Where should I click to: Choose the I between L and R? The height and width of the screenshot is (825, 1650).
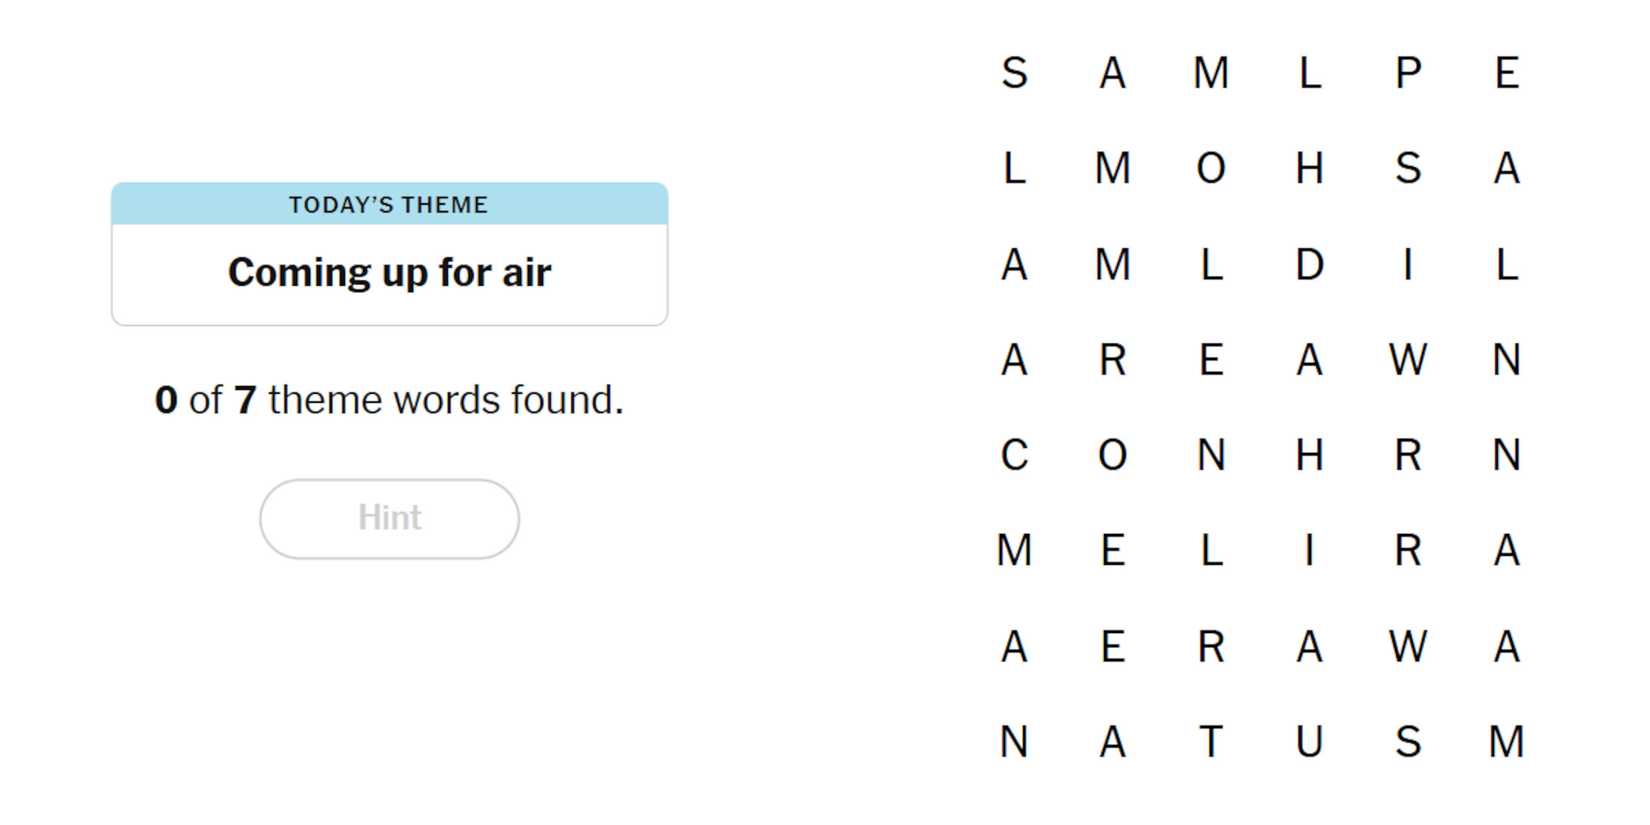point(1309,551)
